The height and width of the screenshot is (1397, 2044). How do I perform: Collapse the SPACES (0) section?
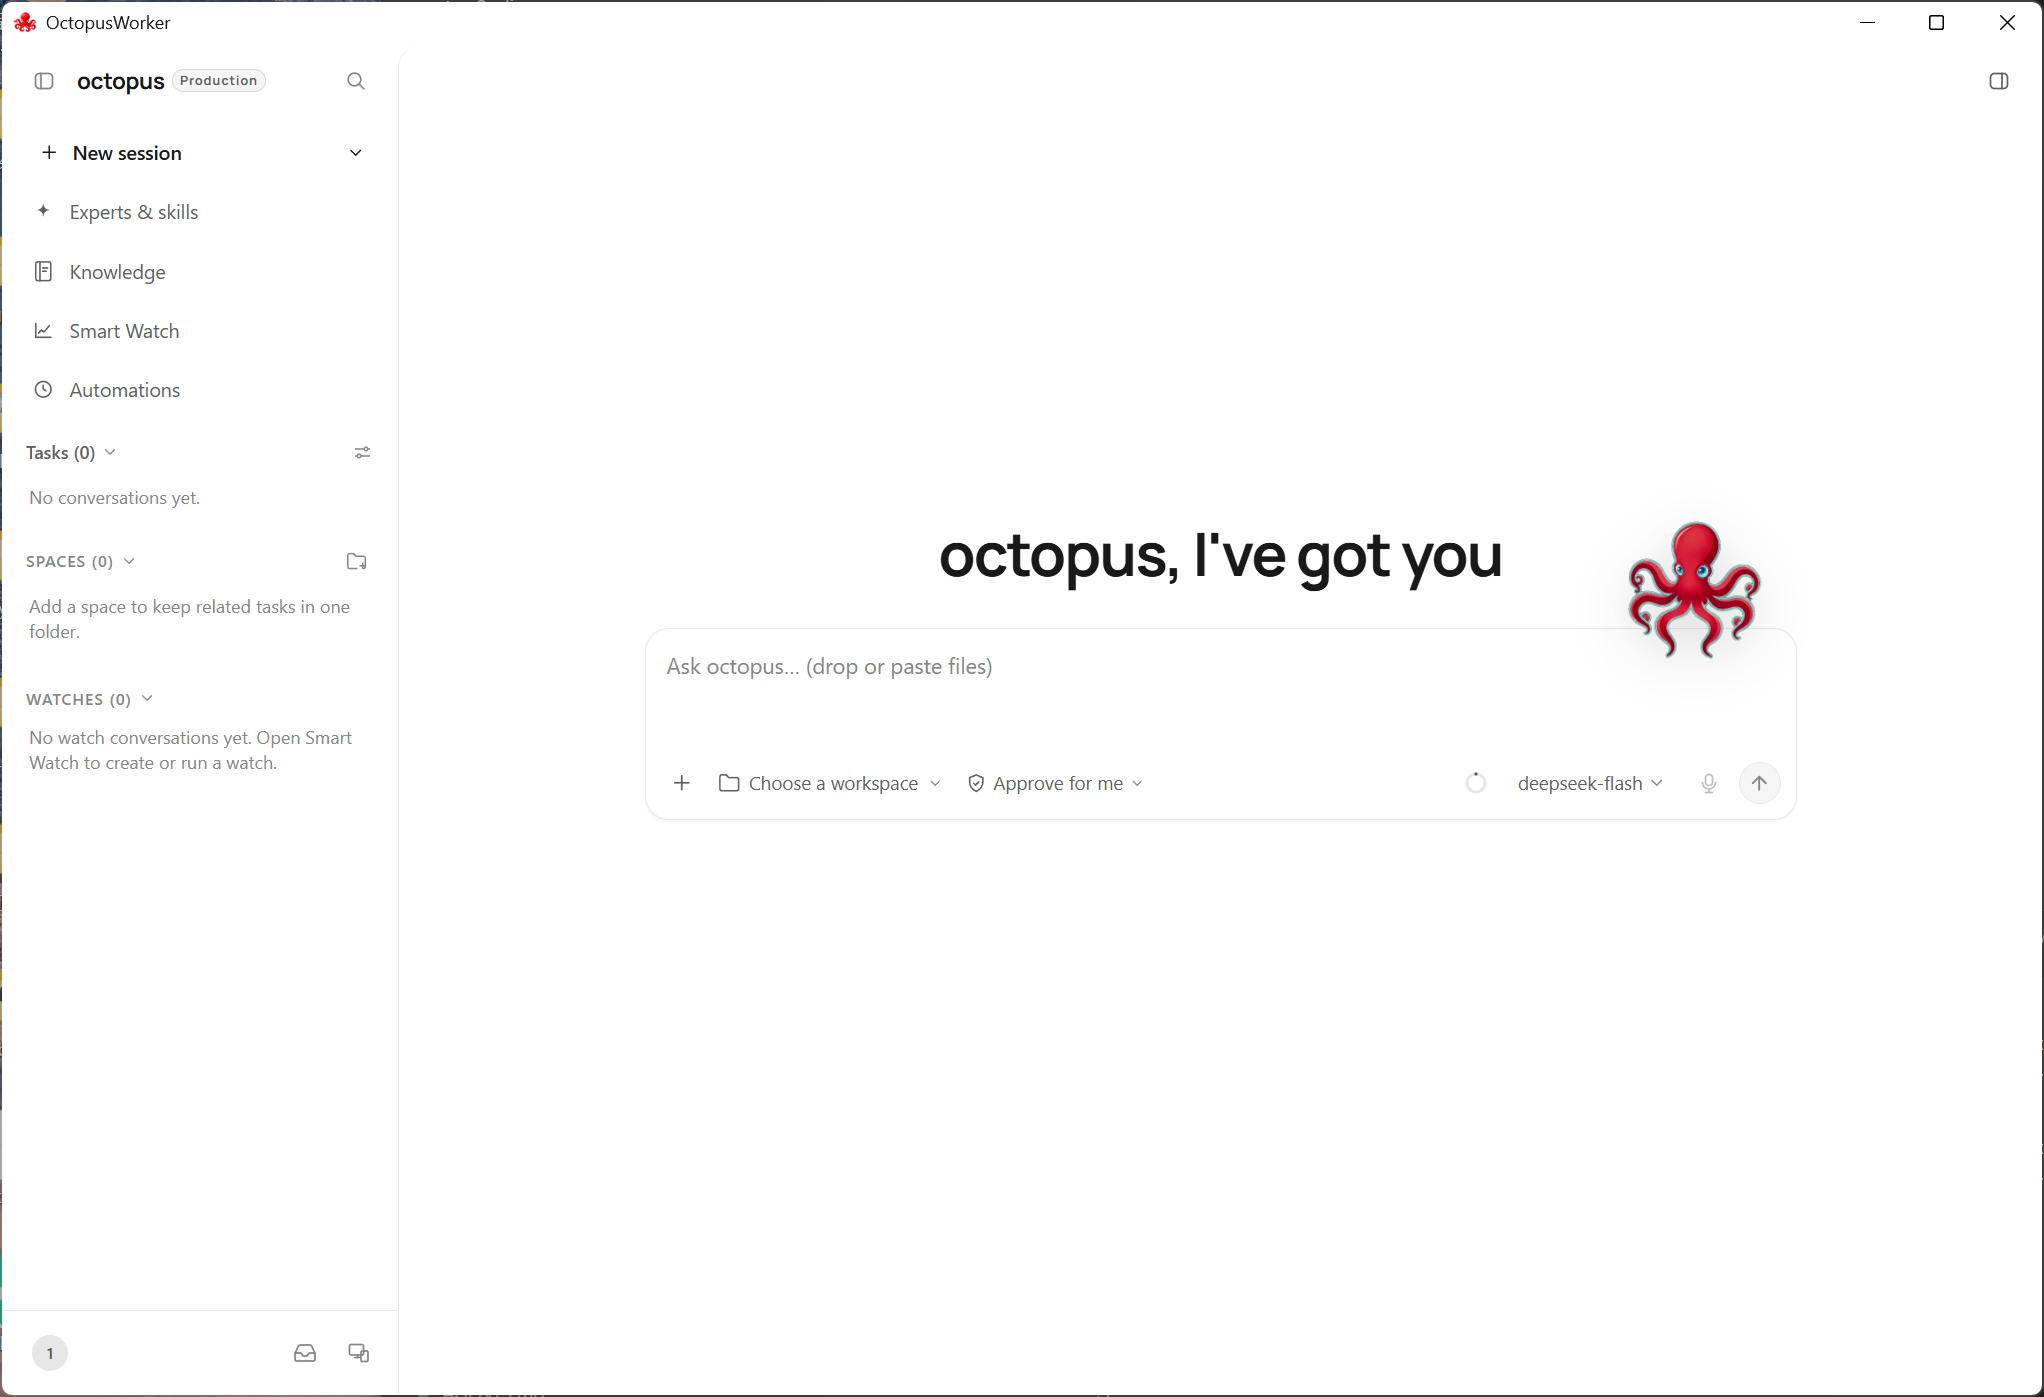(80, 561)
